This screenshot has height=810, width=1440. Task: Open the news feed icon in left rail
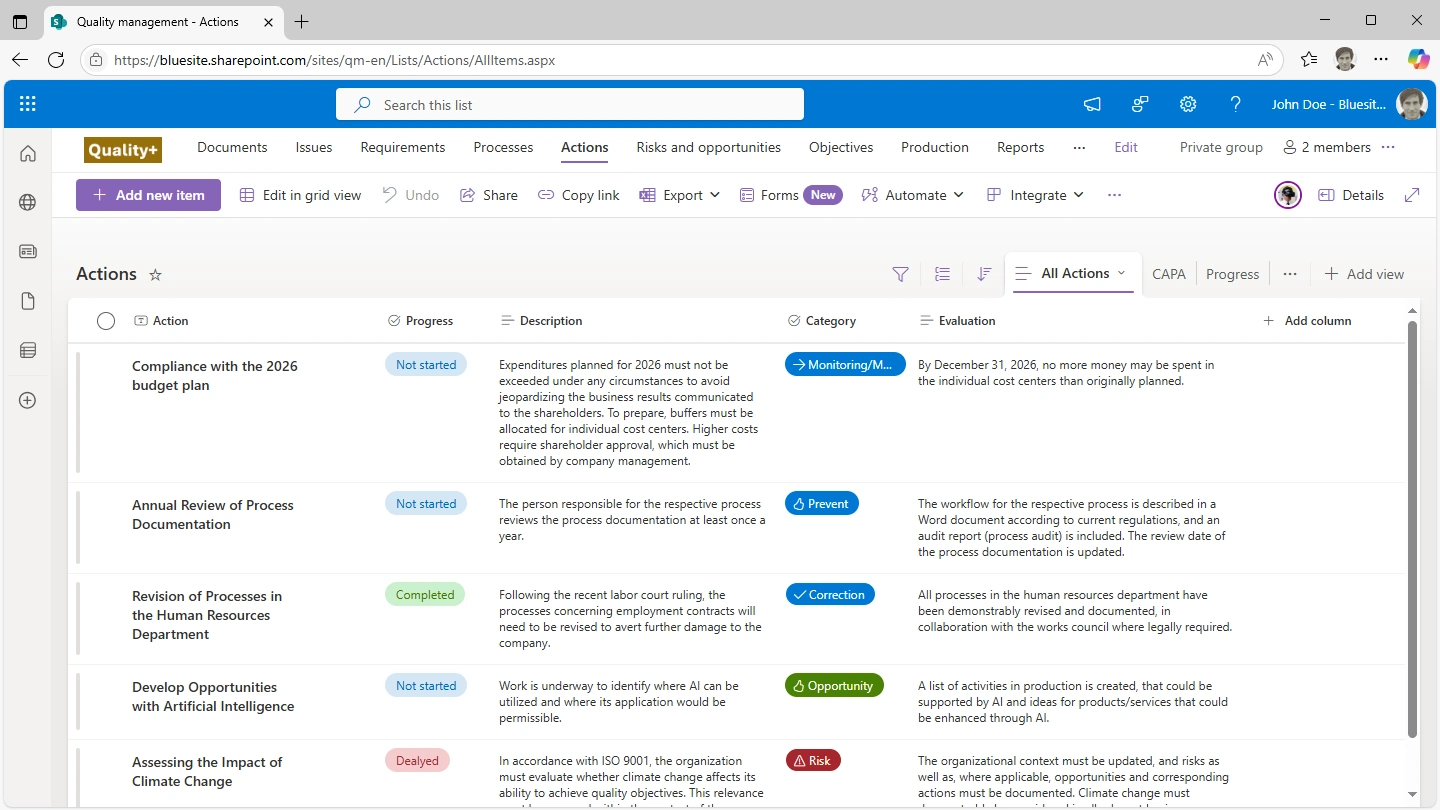[28, 252]
